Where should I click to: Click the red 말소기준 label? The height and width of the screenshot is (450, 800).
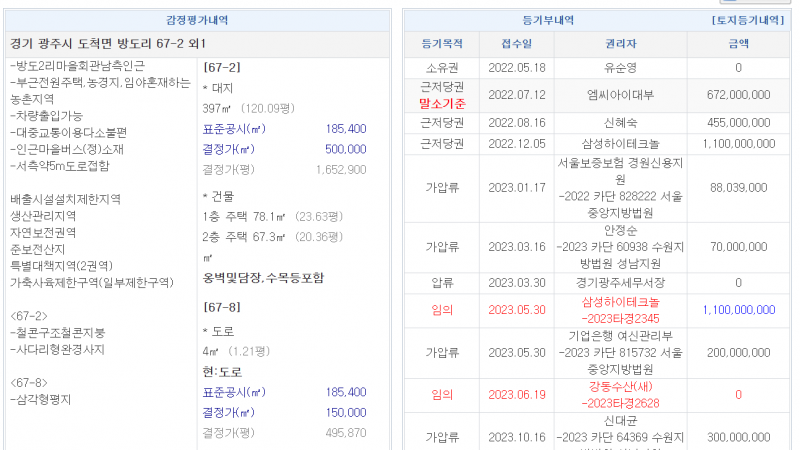tap(442, 102)
